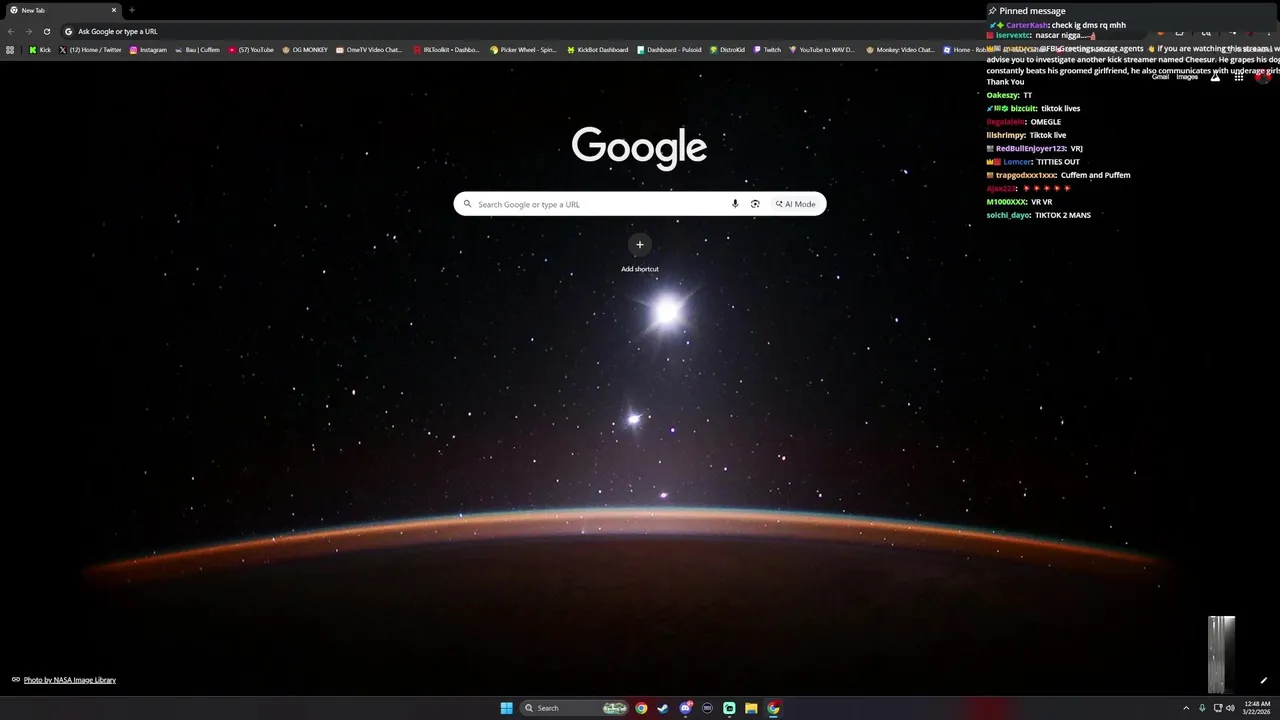This screenshot has height=720, width=1280.
Task: Reload the current page
Action: pyautogui.click(x=46, y=31)
